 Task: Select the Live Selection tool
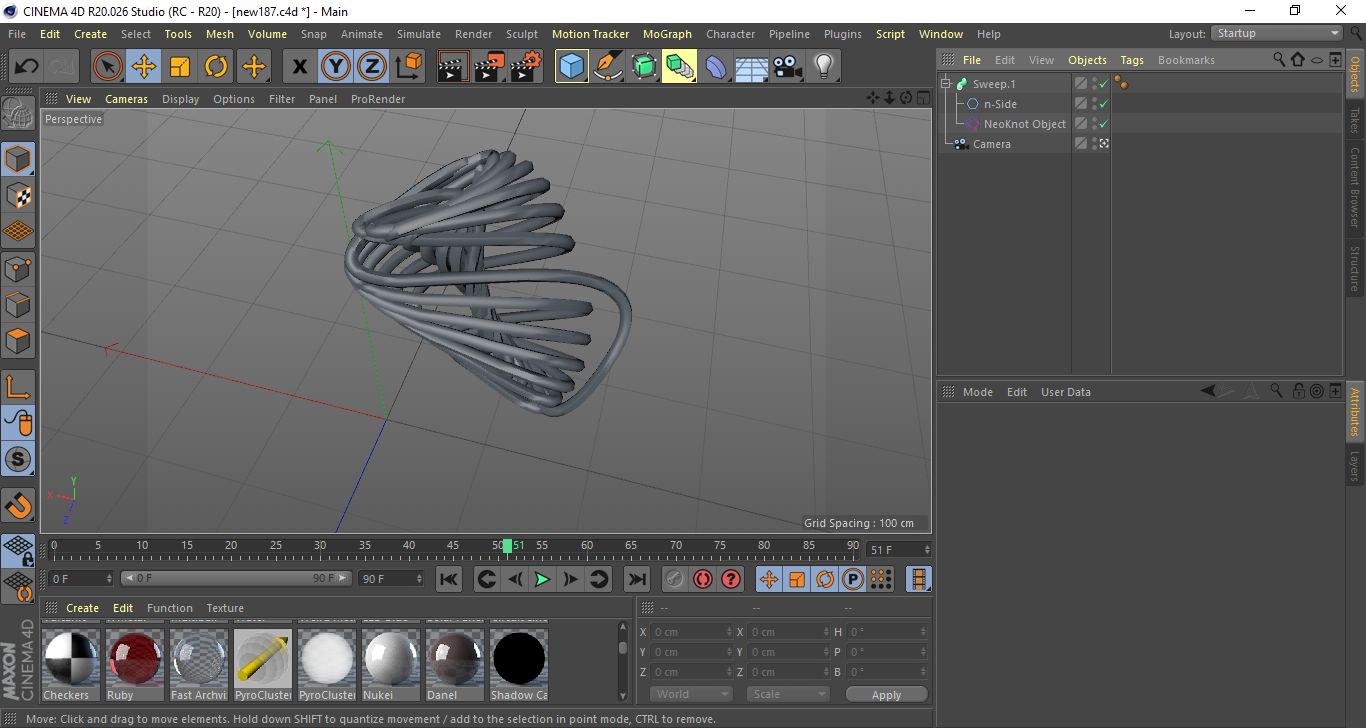coord(107,67)
